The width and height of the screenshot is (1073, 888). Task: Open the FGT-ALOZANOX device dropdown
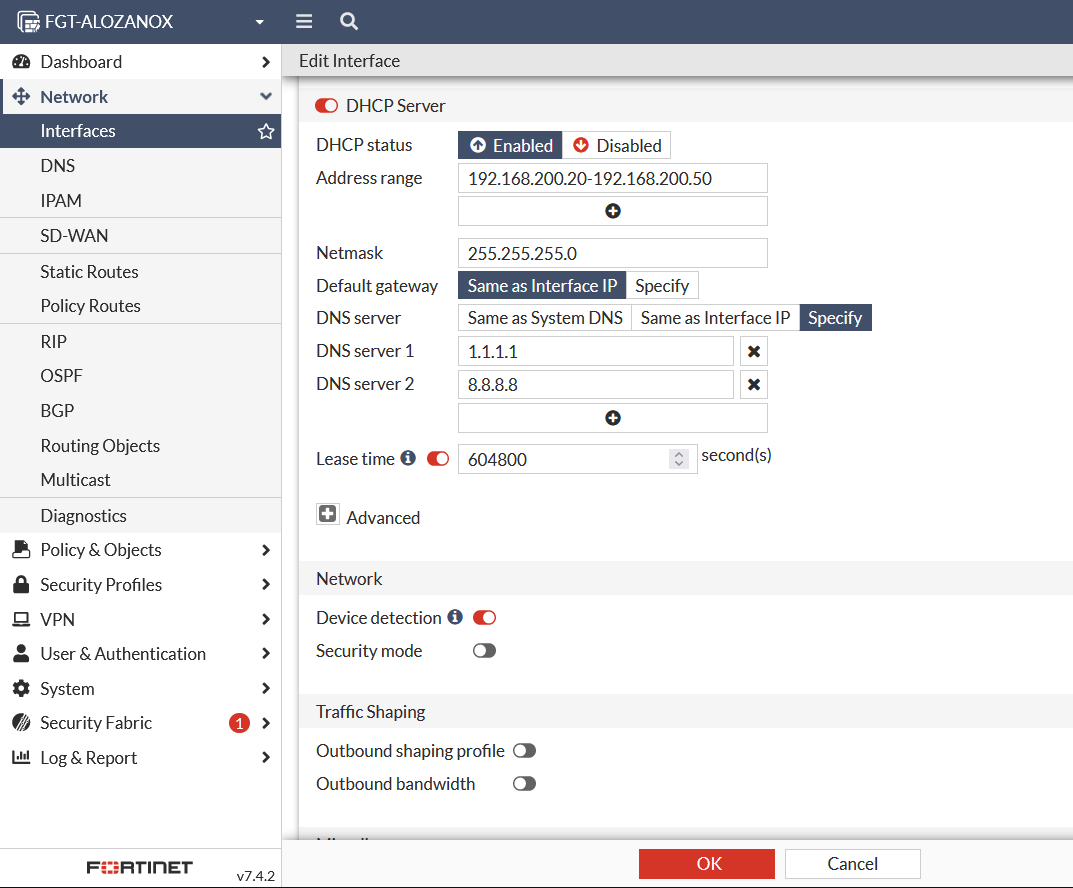(258, 21)
